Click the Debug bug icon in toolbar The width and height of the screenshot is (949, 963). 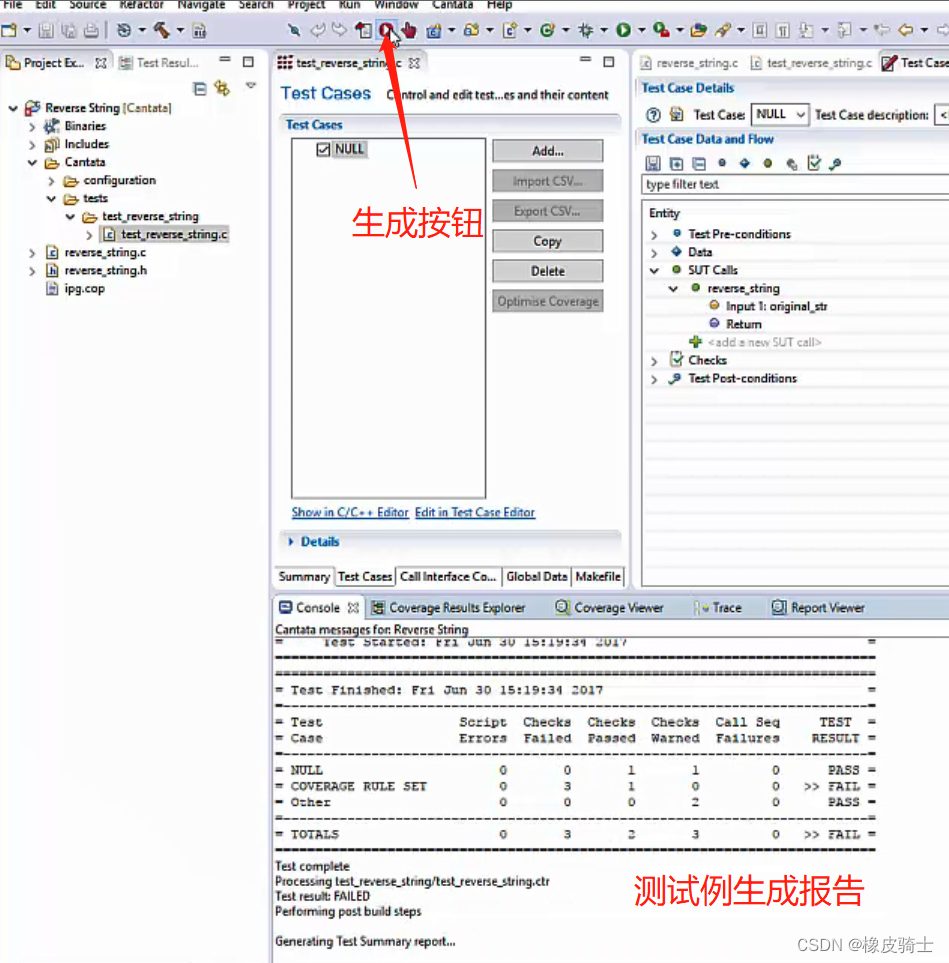pyautogui.click(x=585, y=29)
